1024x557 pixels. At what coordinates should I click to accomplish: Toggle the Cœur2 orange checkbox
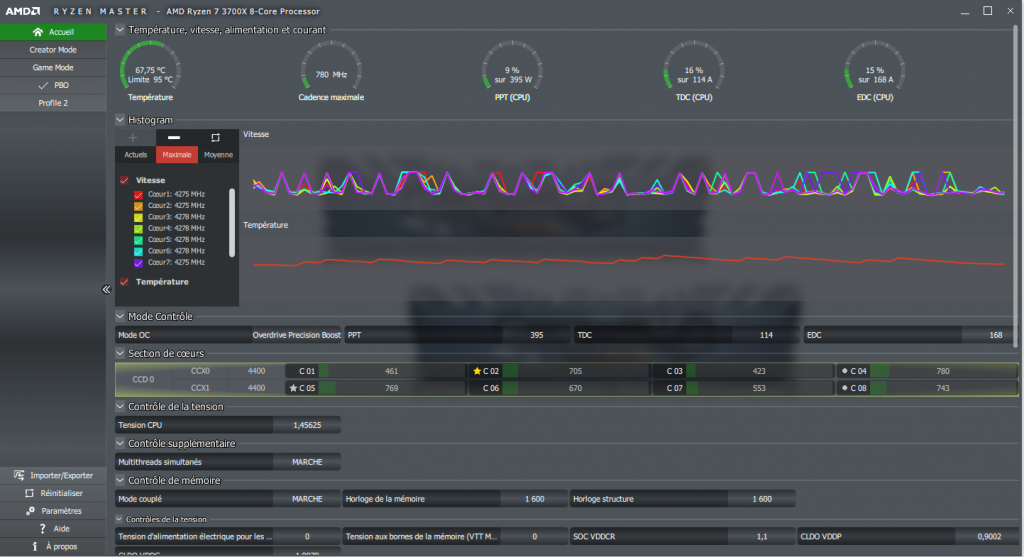pos(138,206)
